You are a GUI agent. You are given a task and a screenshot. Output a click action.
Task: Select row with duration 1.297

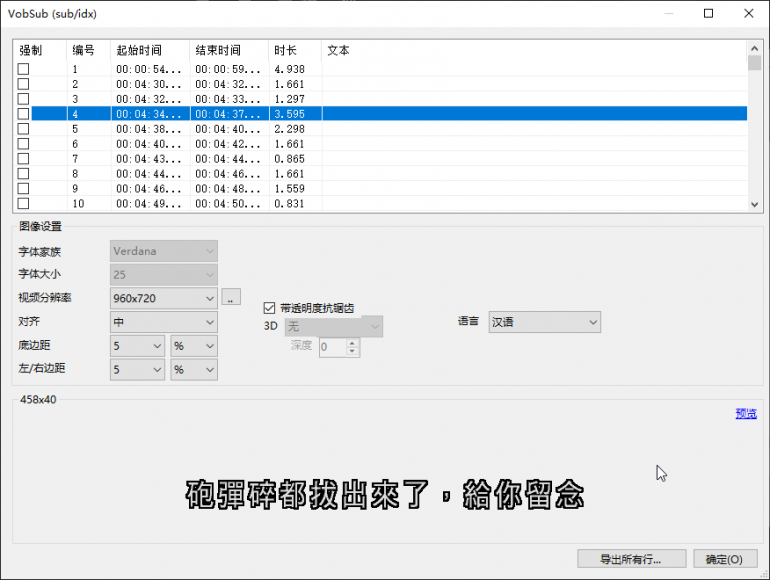click(x=381, y=99)
